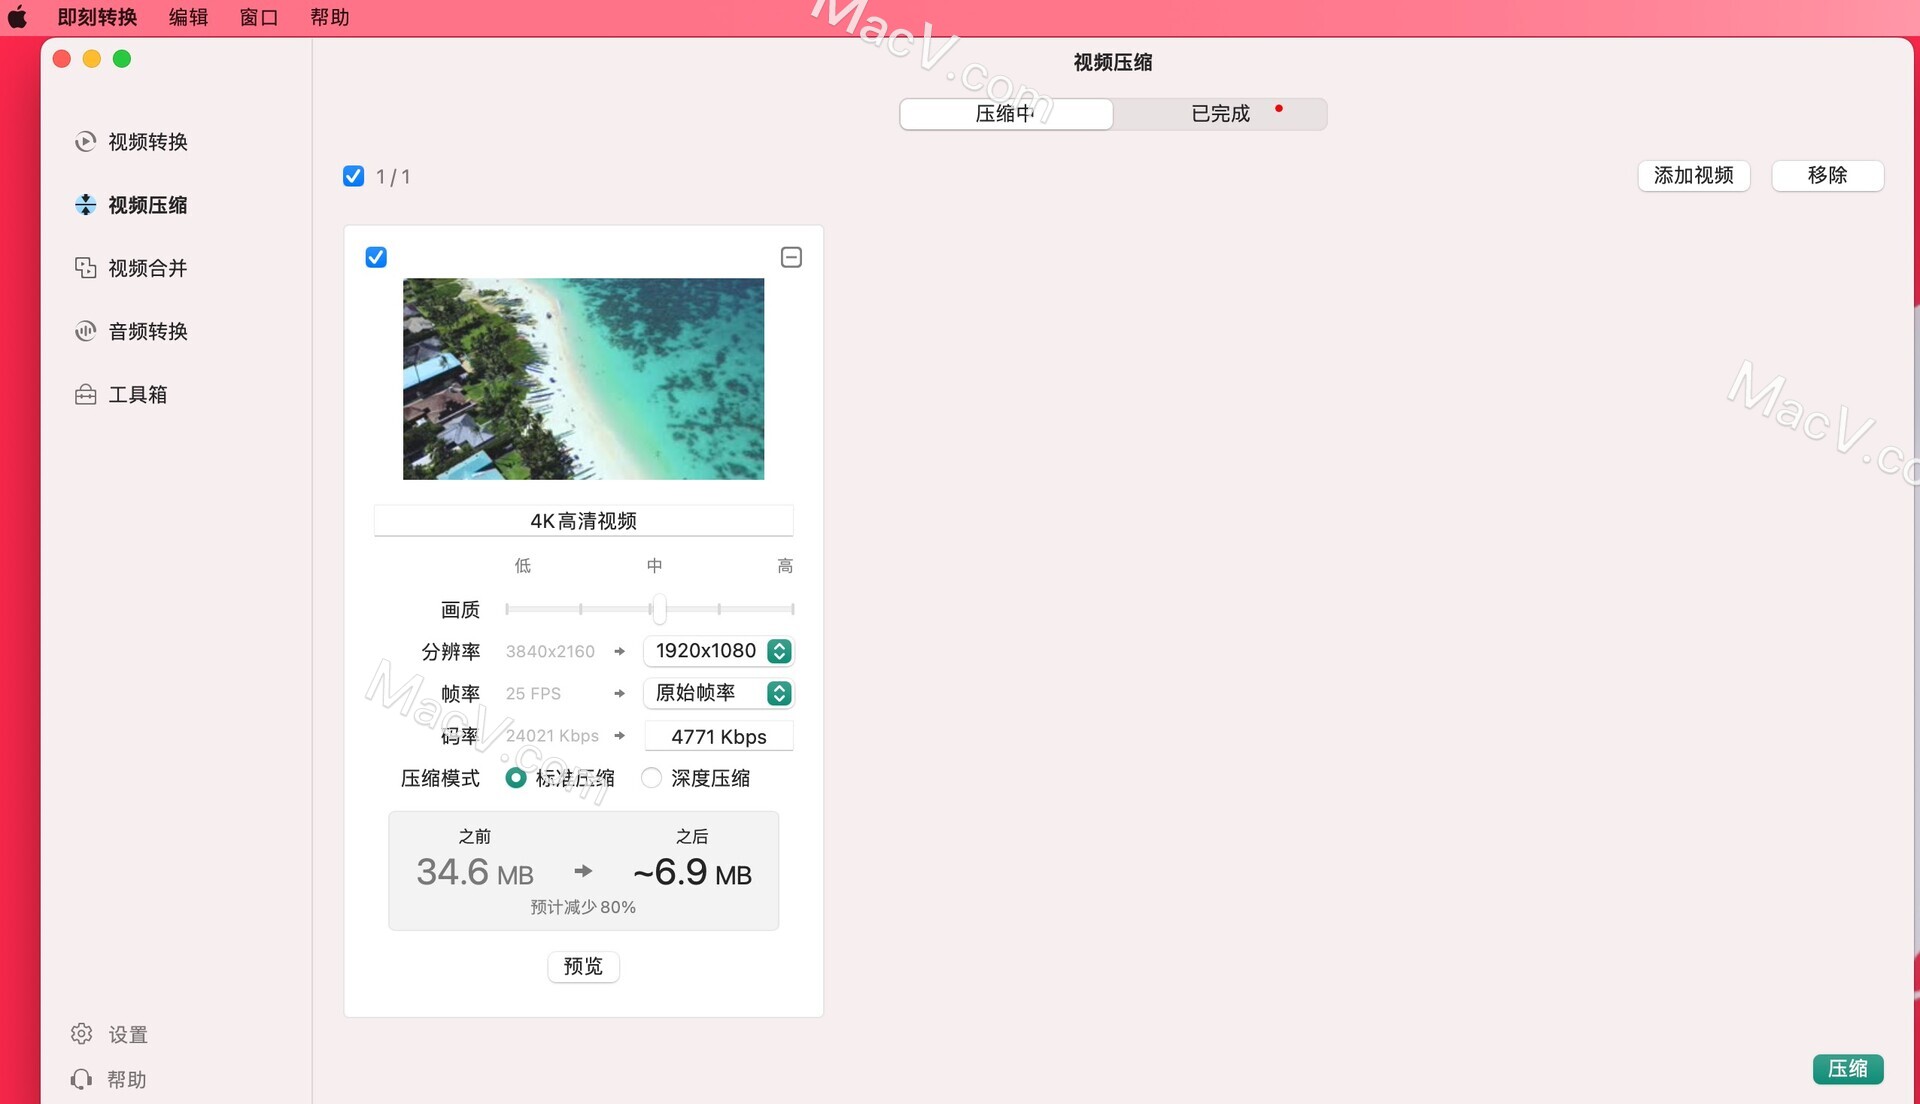Remove the video card with minus icon

tap(791, 257)
